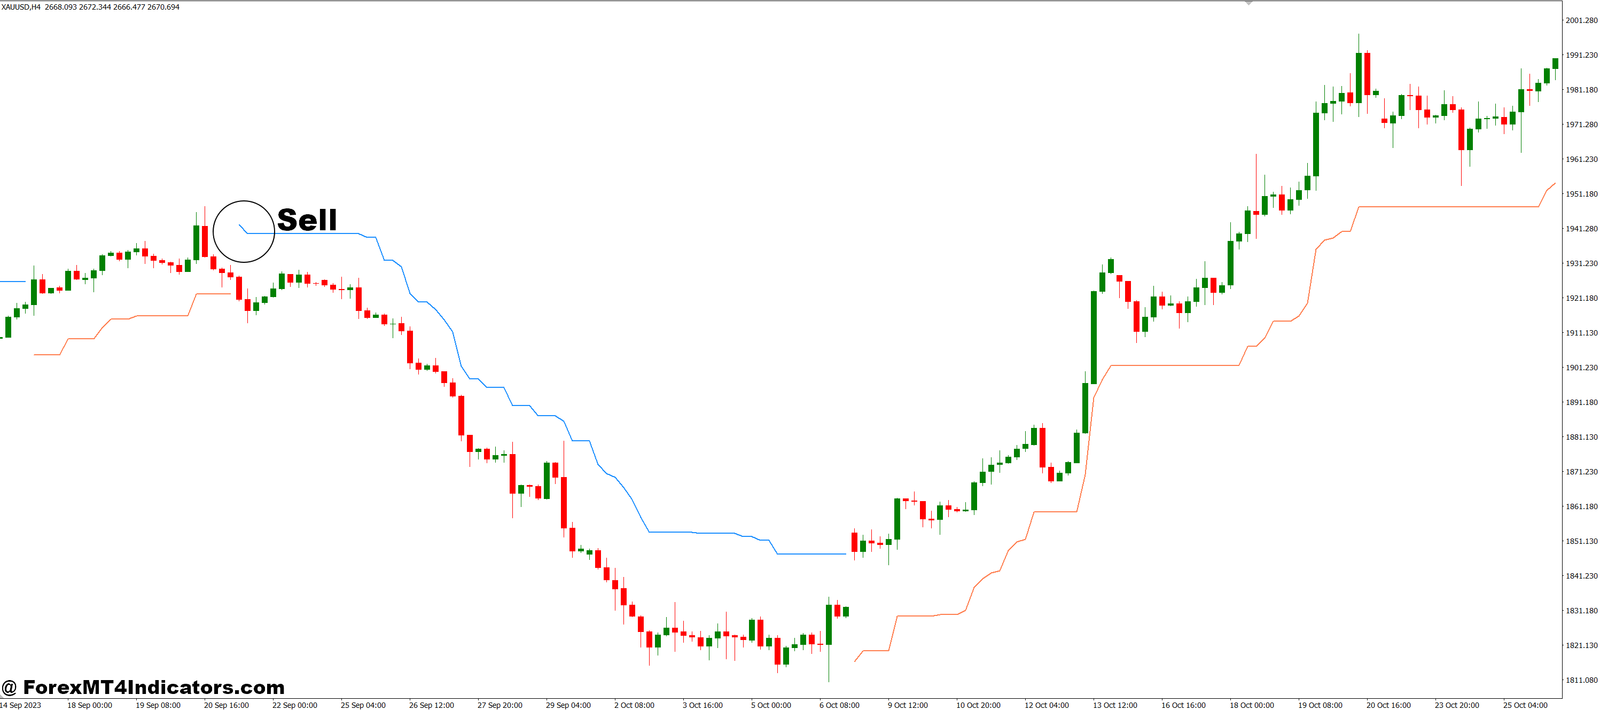Select the 14 Sep 2023 date label
This screenshot has height=710, width=1600.
pyautogui.click(x=21, y=705)
